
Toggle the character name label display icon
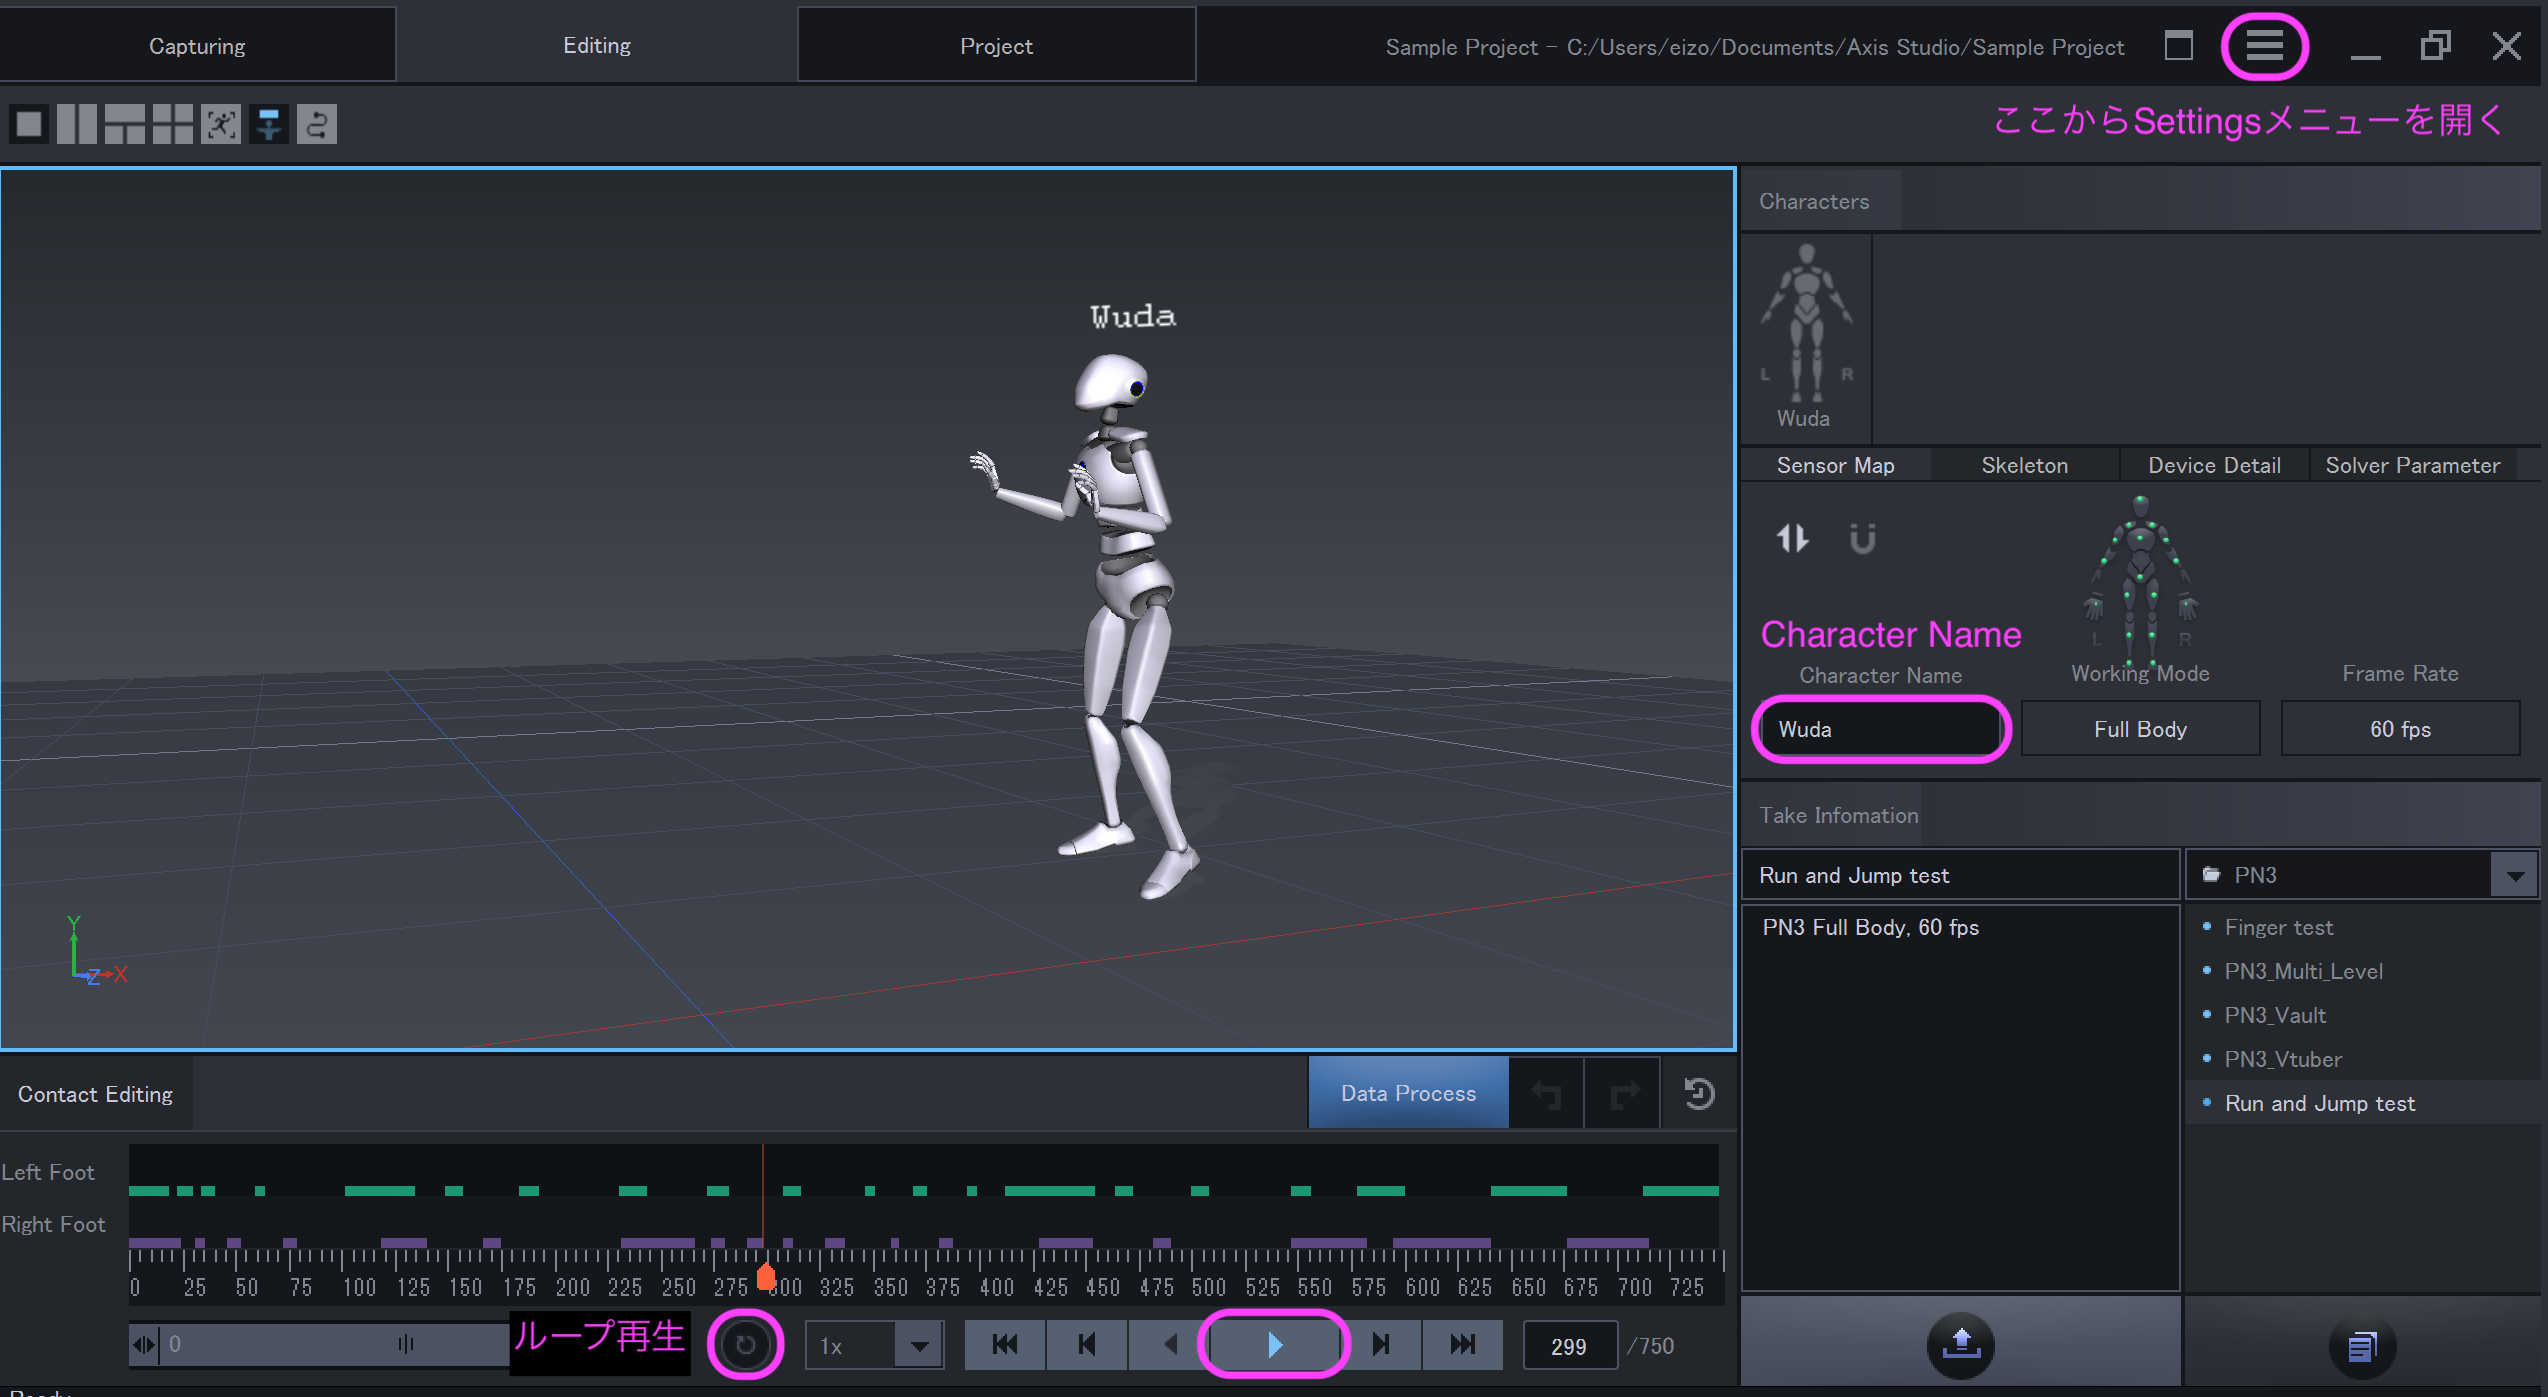pyautogui.click(x=268, y=124)
